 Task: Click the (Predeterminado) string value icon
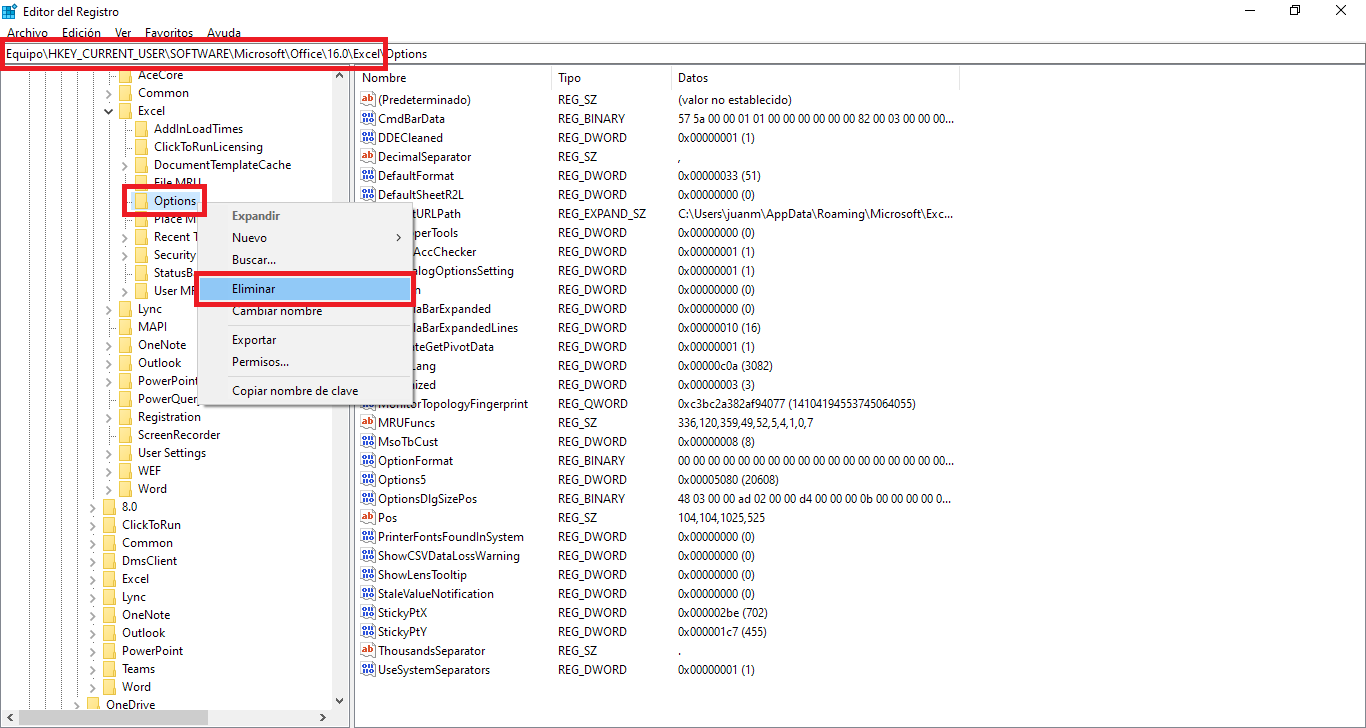pos(367,100)
